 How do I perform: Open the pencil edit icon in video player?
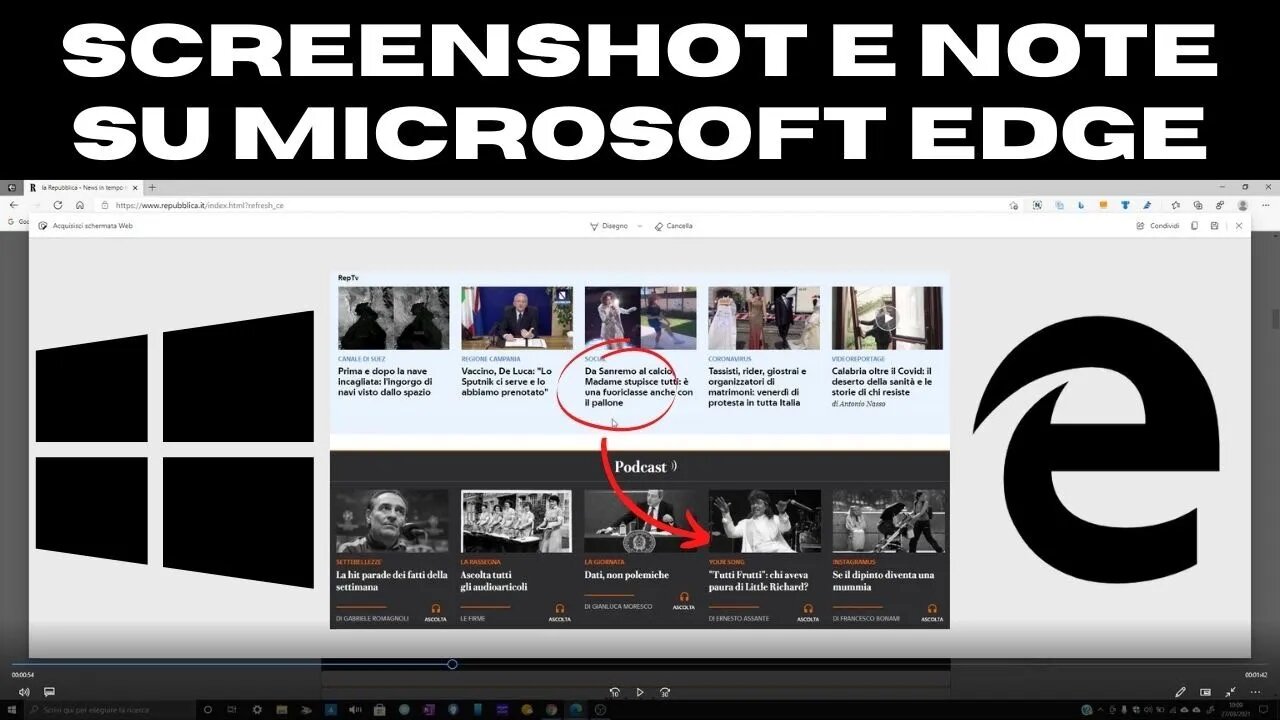[x=1181, y=692]
